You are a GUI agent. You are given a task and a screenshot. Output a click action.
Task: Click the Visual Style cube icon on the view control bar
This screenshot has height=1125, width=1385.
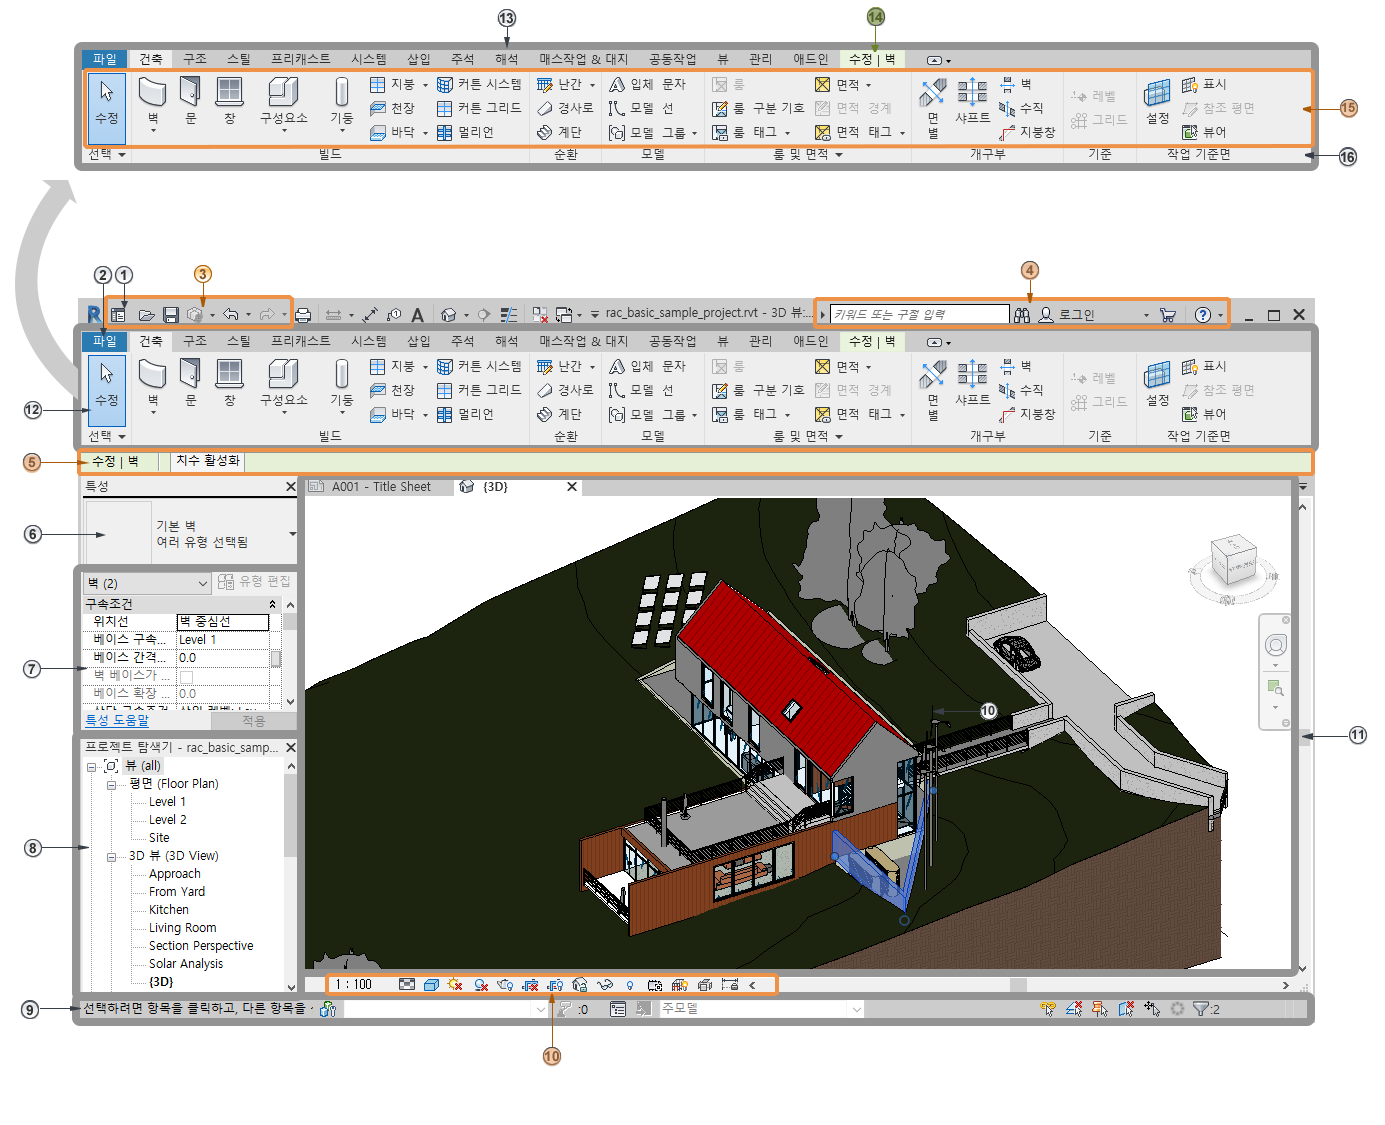click(x=431, y=985)
